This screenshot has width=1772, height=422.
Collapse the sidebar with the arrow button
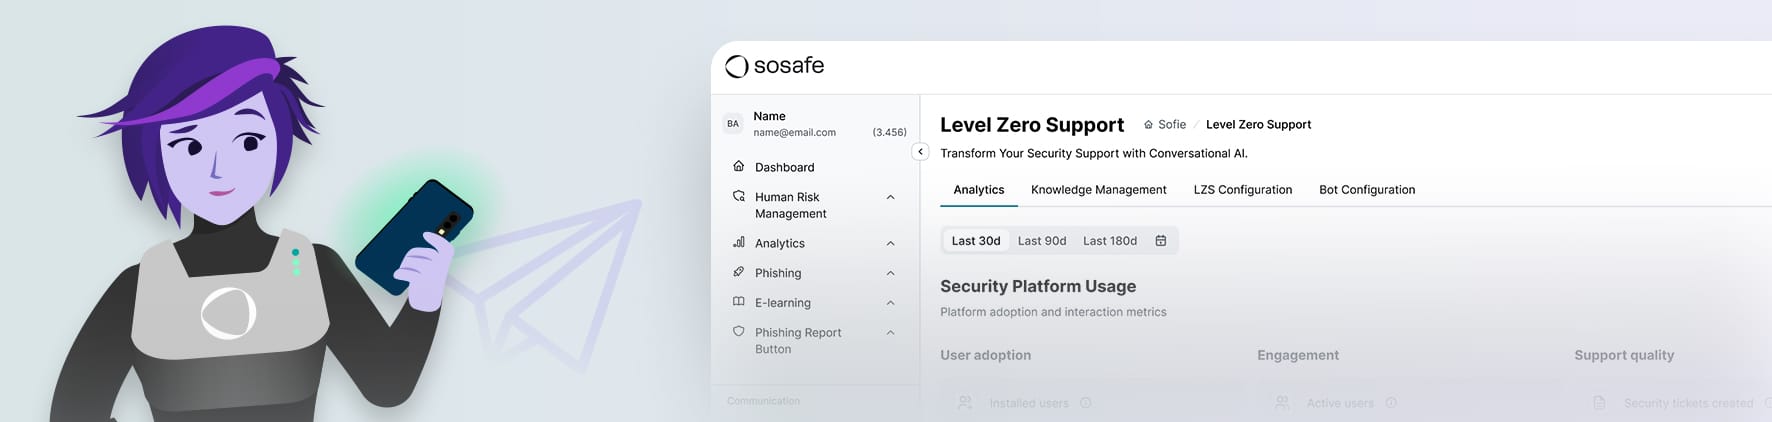click(920, 152)
